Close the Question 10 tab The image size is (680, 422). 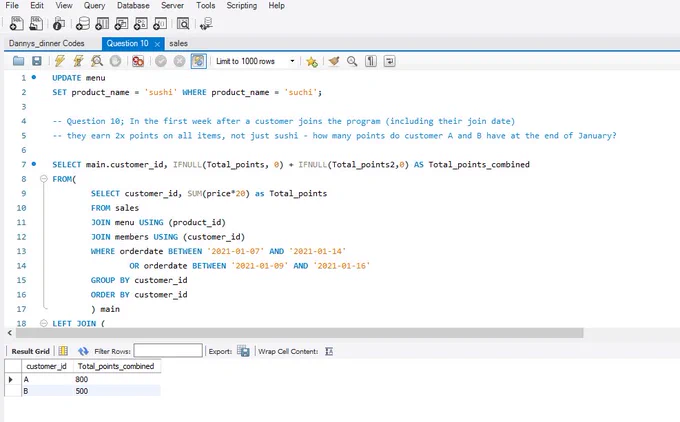click(x=157, y=44)
